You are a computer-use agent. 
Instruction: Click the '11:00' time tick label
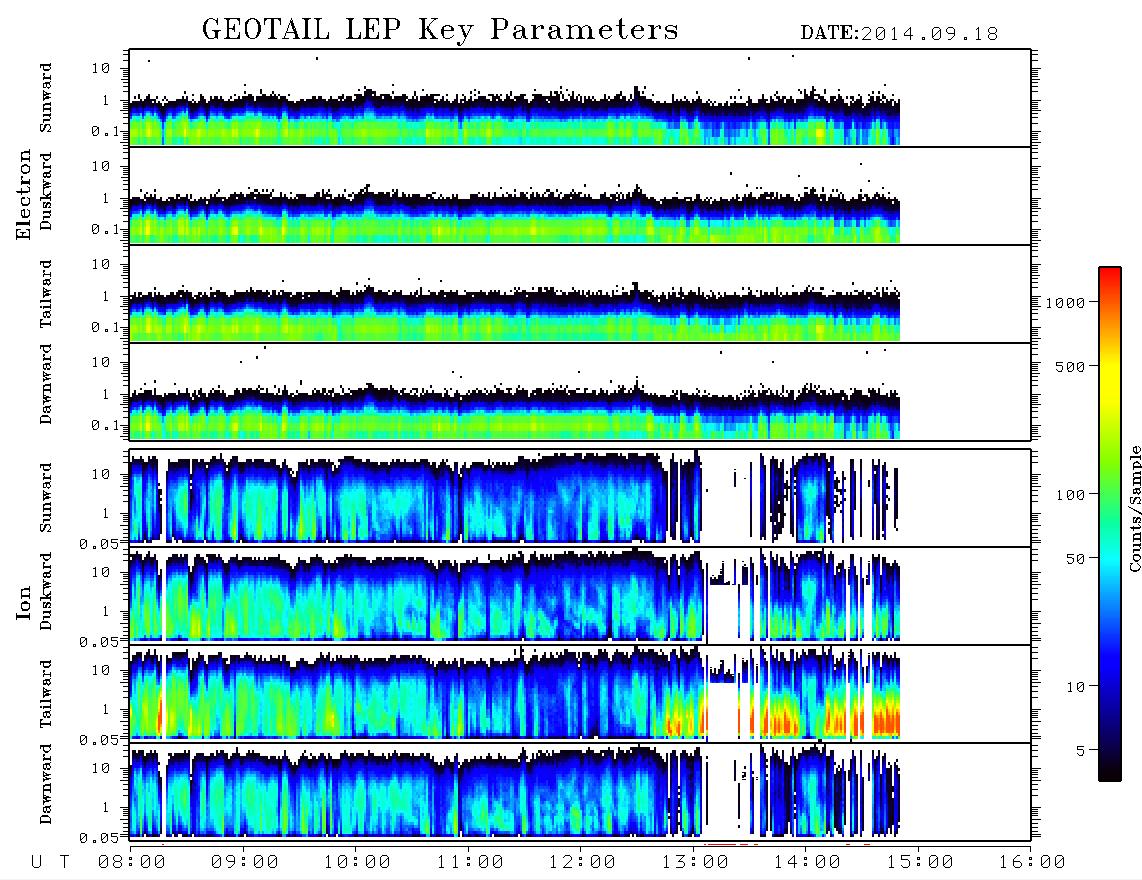470,863
